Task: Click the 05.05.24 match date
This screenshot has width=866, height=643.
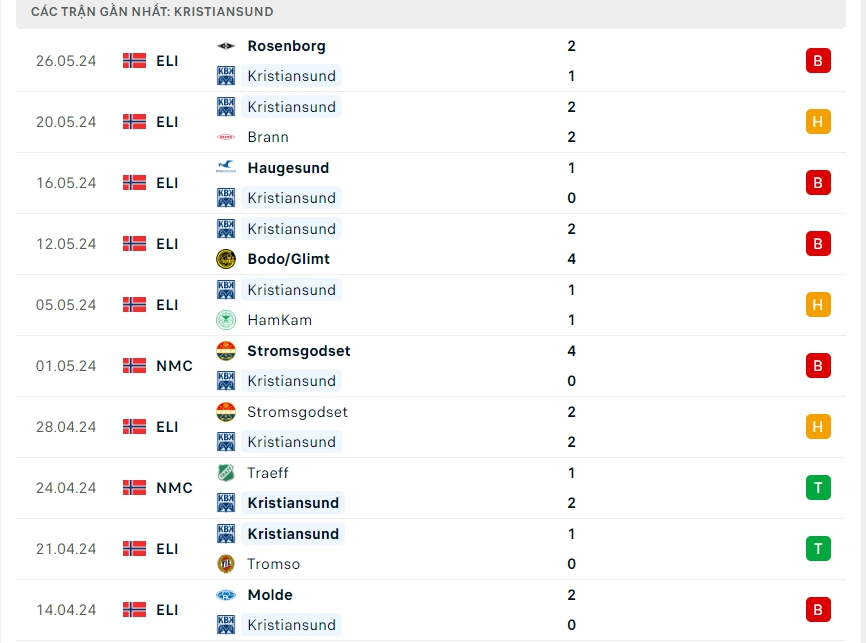Action: point(66,305)
